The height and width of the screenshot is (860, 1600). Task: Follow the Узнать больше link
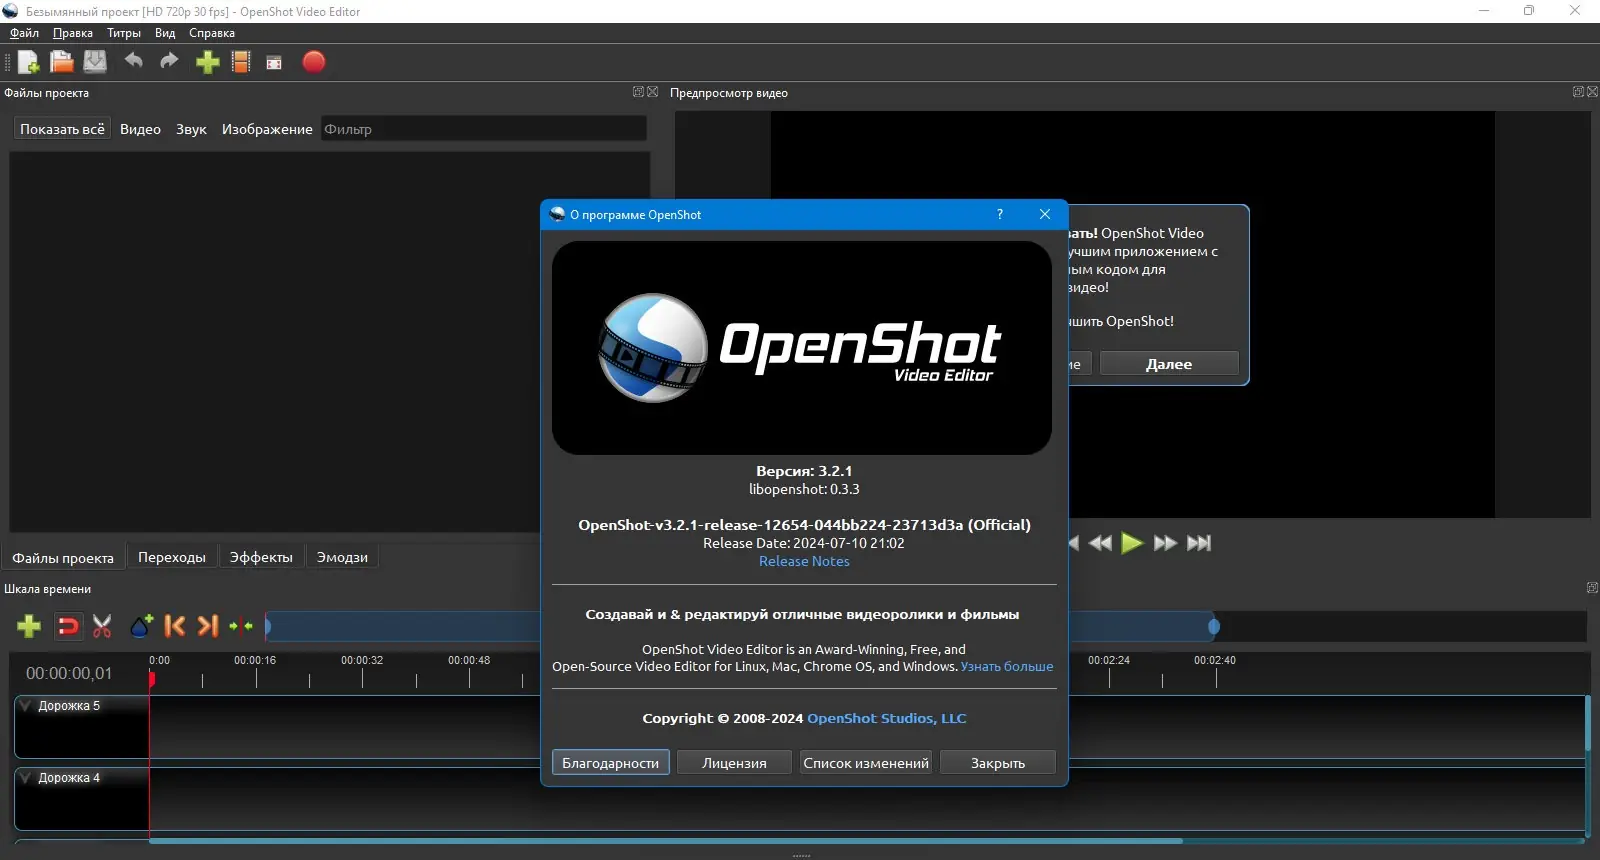pyautogui.click(x=1007, y=667)
